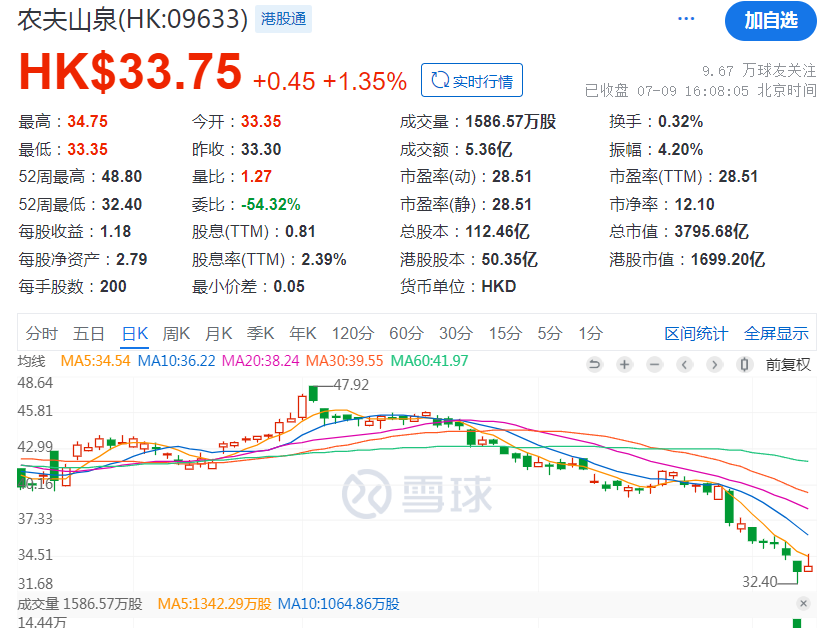Select the 季K chart tab
The image size is (818, 628).
(x=261, y=333)
